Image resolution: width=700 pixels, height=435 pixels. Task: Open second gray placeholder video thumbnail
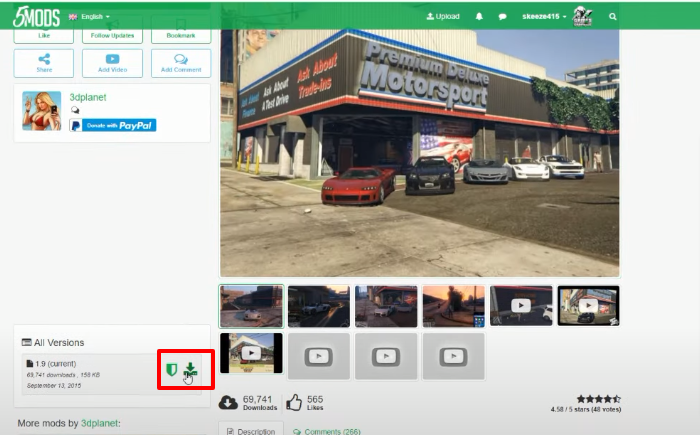coord(386,356)
